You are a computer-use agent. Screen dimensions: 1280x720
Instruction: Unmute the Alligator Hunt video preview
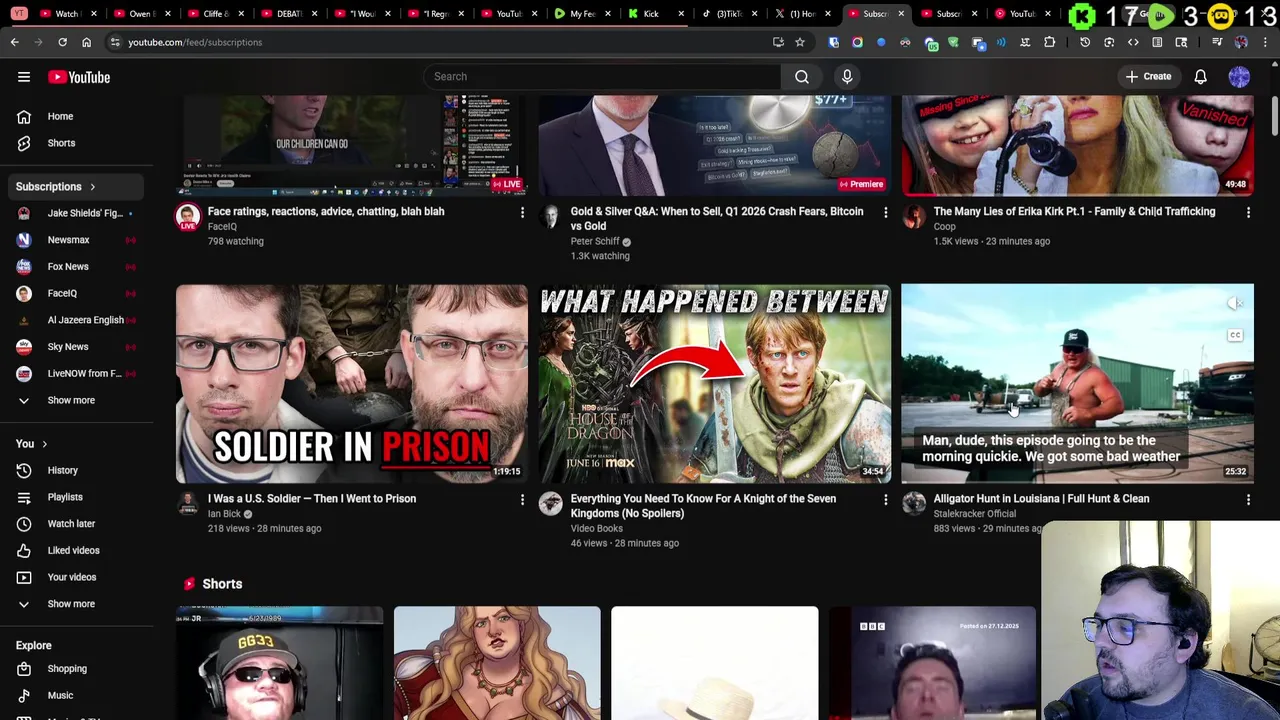[1235, 303]
